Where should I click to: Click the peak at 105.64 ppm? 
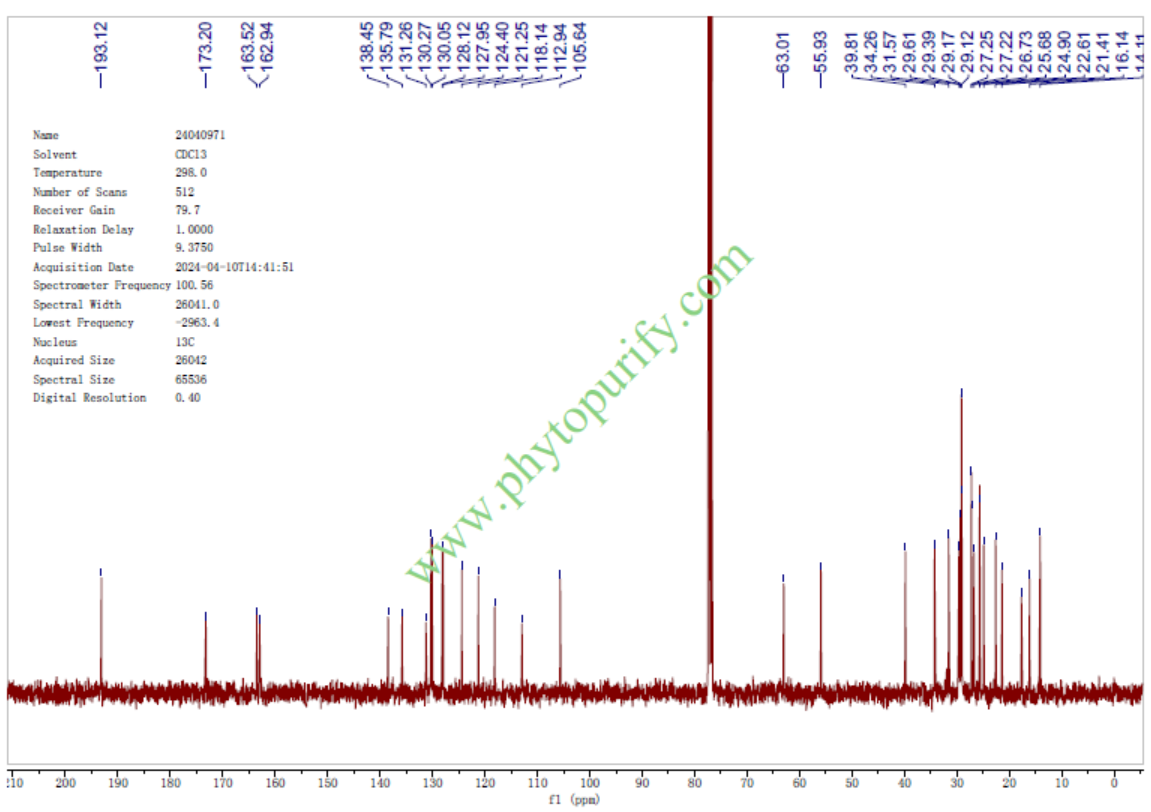(560, 630)
